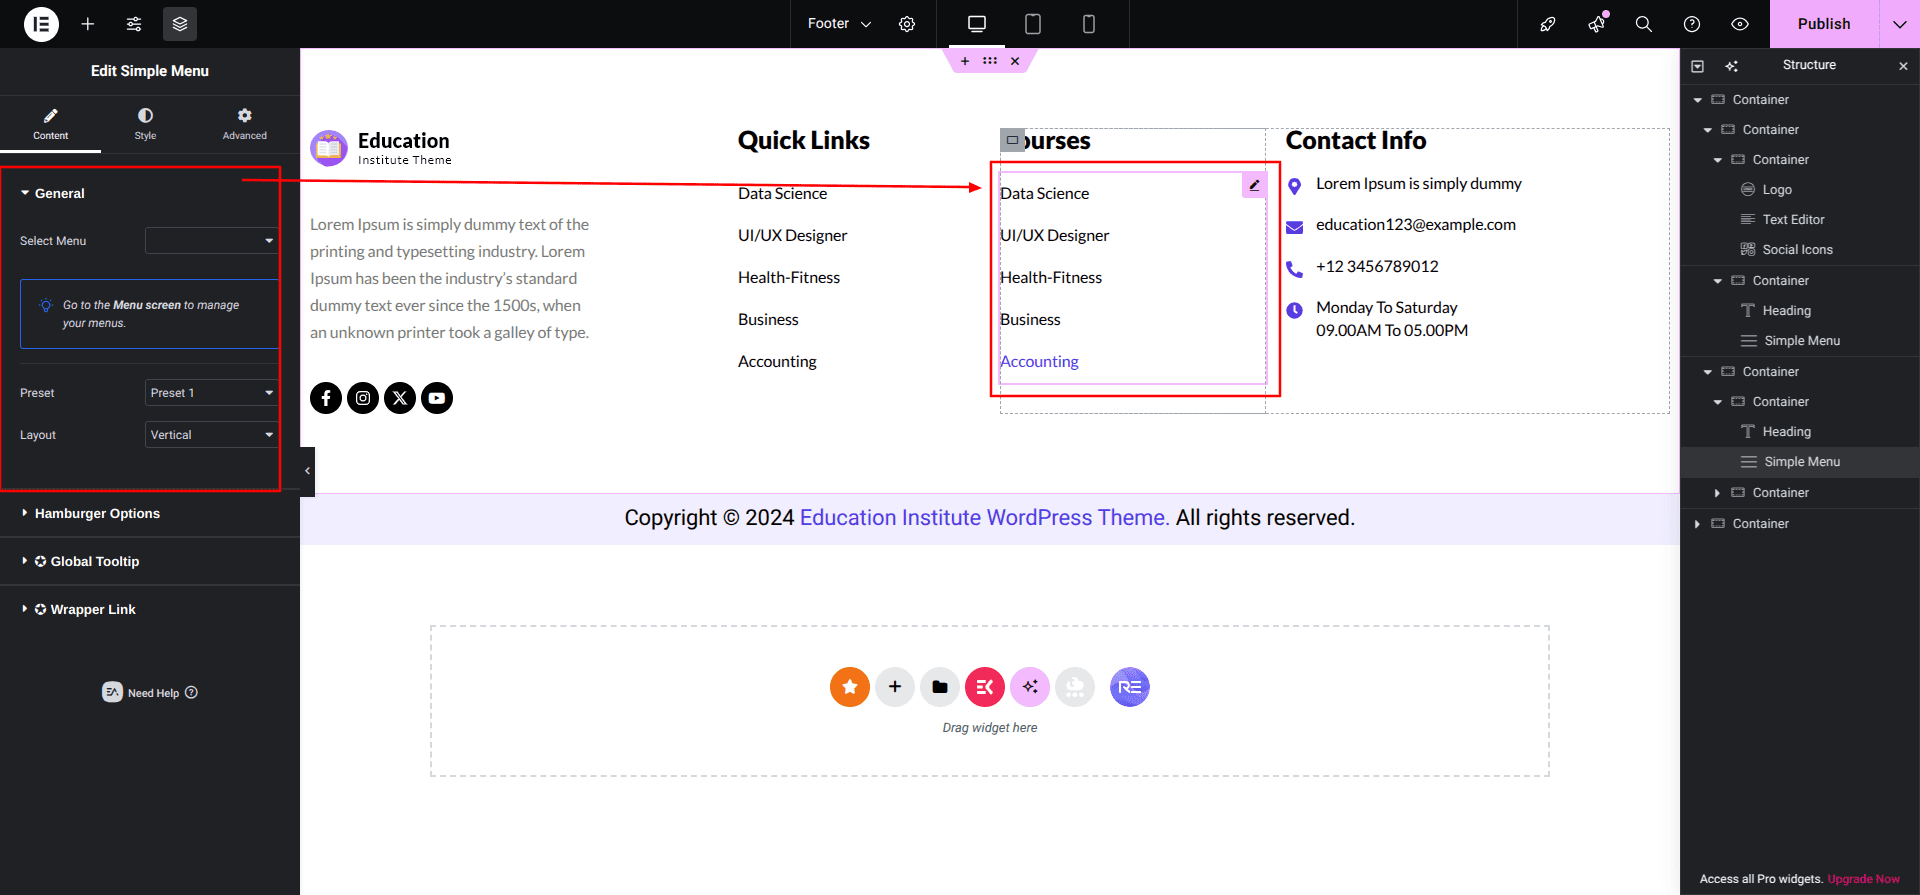This screenshot has height=895, width=1920.
Task: Select Text Editor in the Structure tree
Action: click(x=1796, y=219)
